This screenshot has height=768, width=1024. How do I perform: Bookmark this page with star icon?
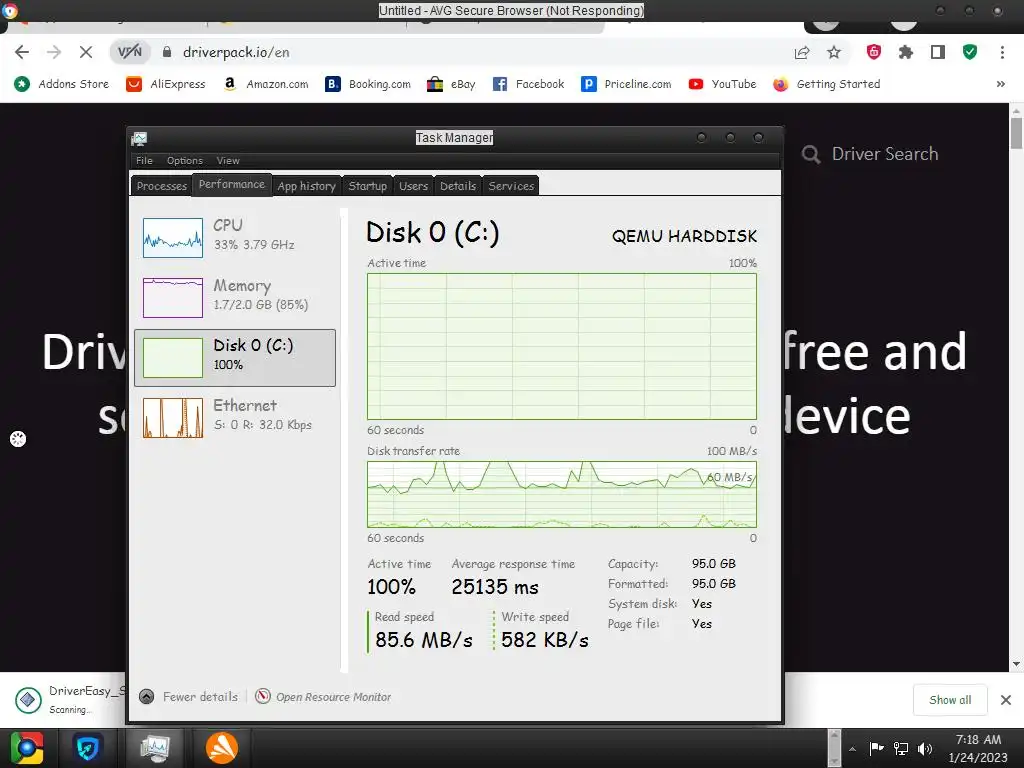coord(834,52)
